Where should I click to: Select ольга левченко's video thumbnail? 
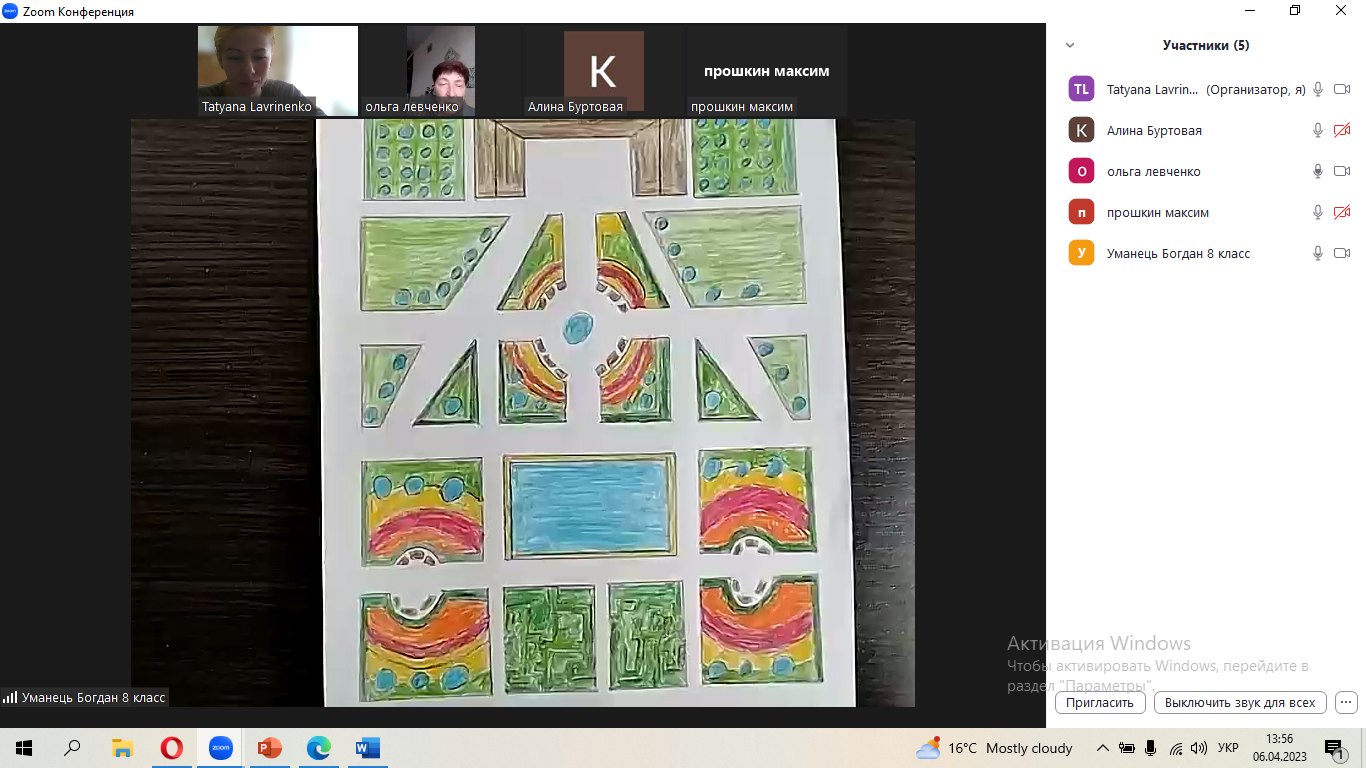(441, 71)
